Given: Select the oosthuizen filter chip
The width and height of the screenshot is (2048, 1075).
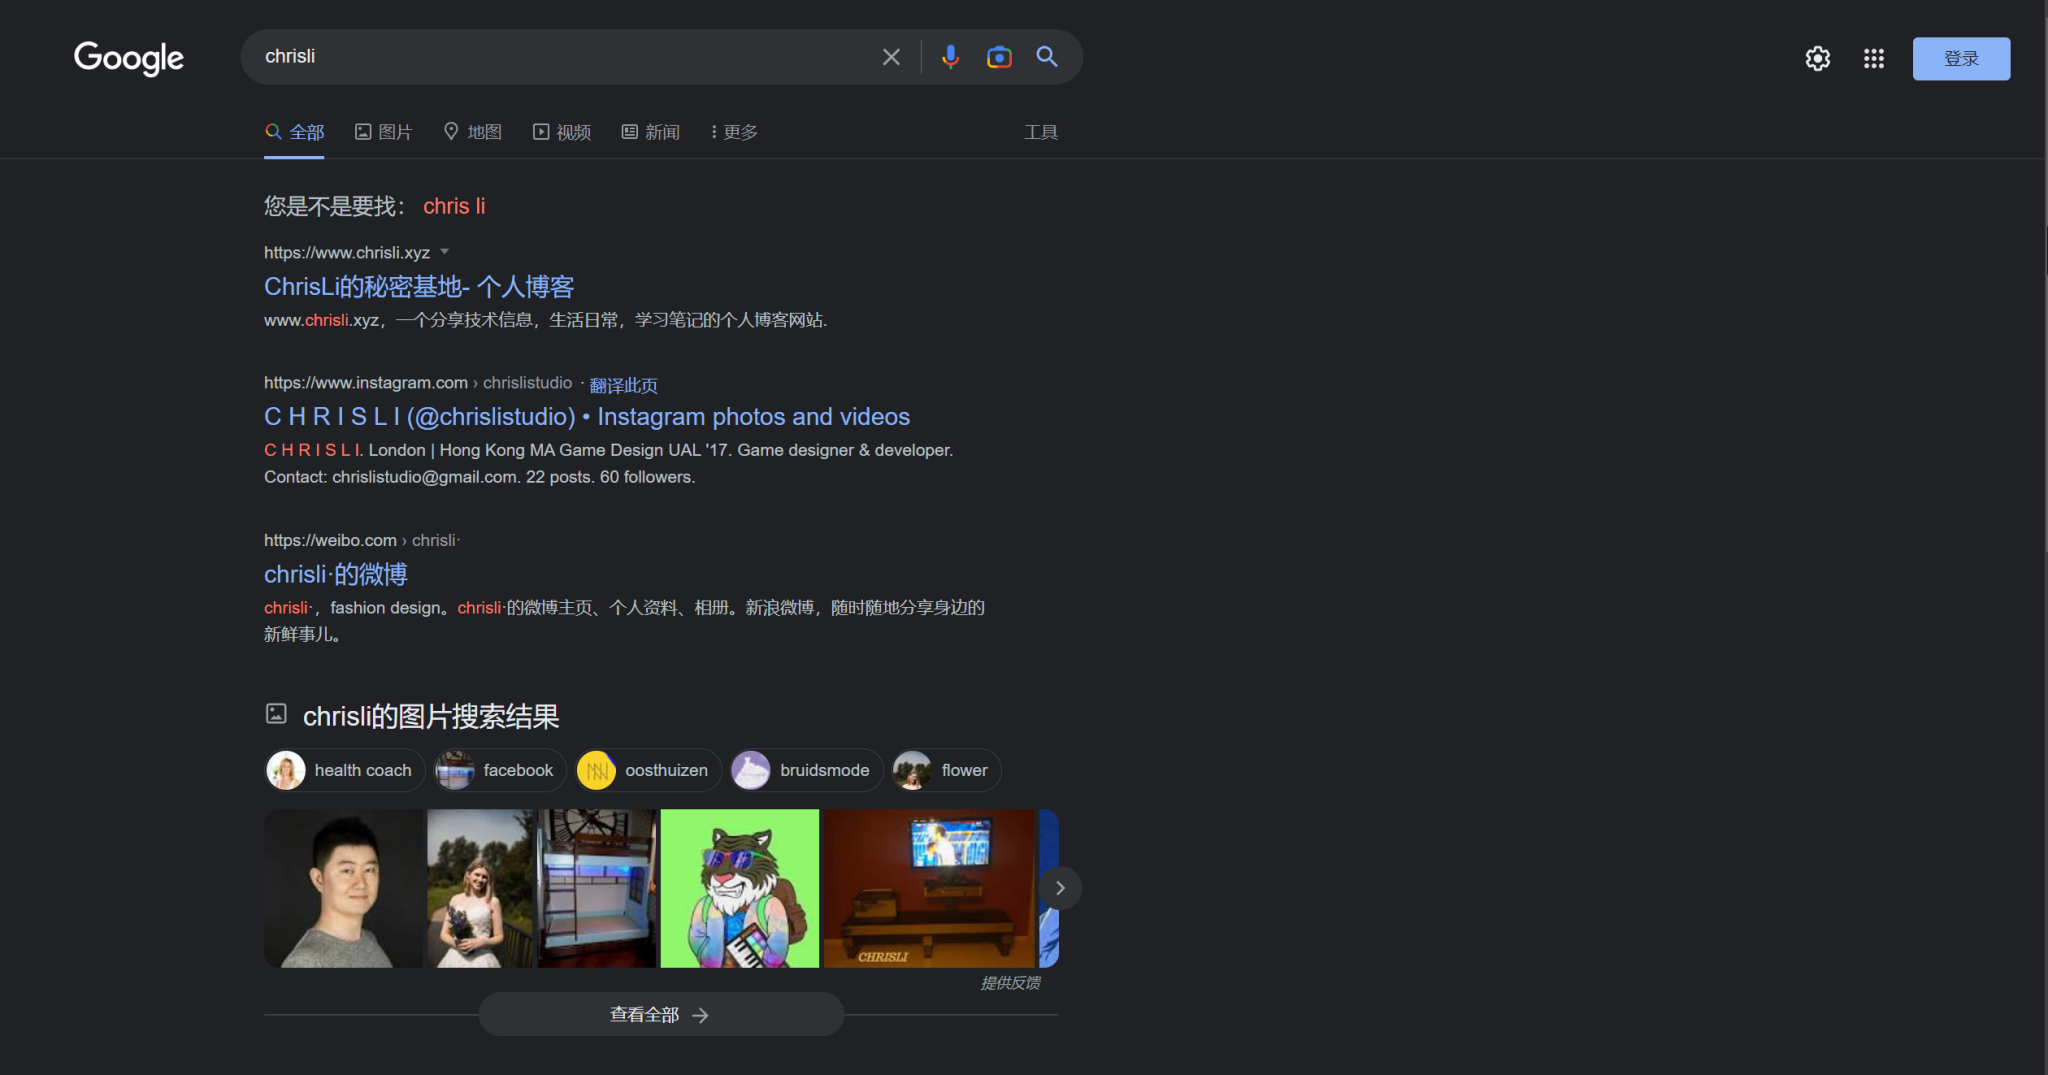Looking at the screenshot, I should (648, 770).
